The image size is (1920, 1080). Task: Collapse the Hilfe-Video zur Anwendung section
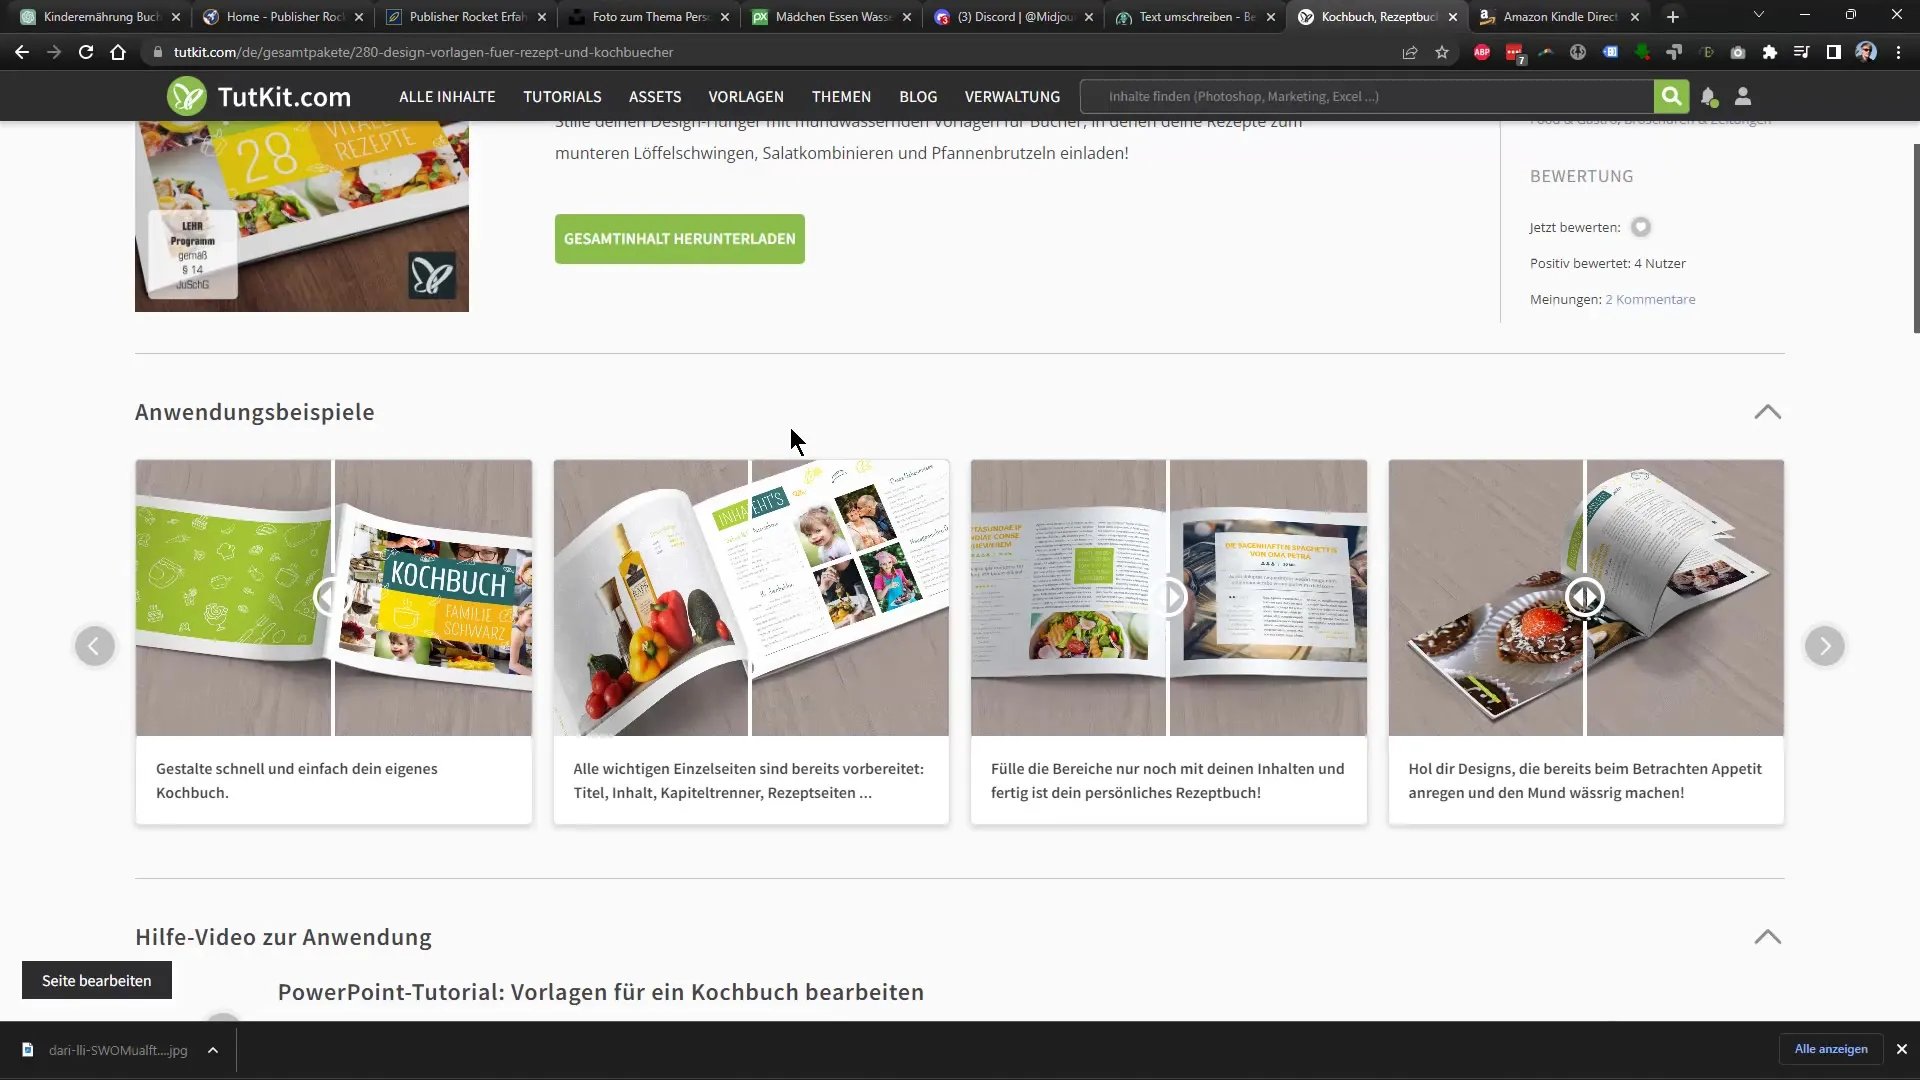(x=1766, y=936)
